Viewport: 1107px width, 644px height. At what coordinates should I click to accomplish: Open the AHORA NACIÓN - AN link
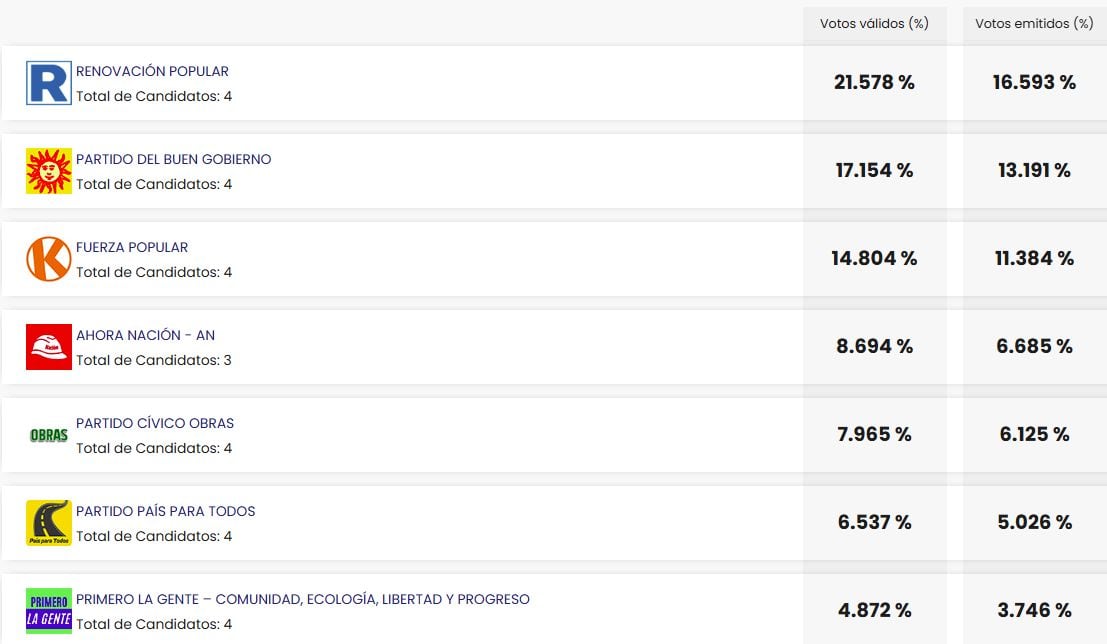(145, 335)
